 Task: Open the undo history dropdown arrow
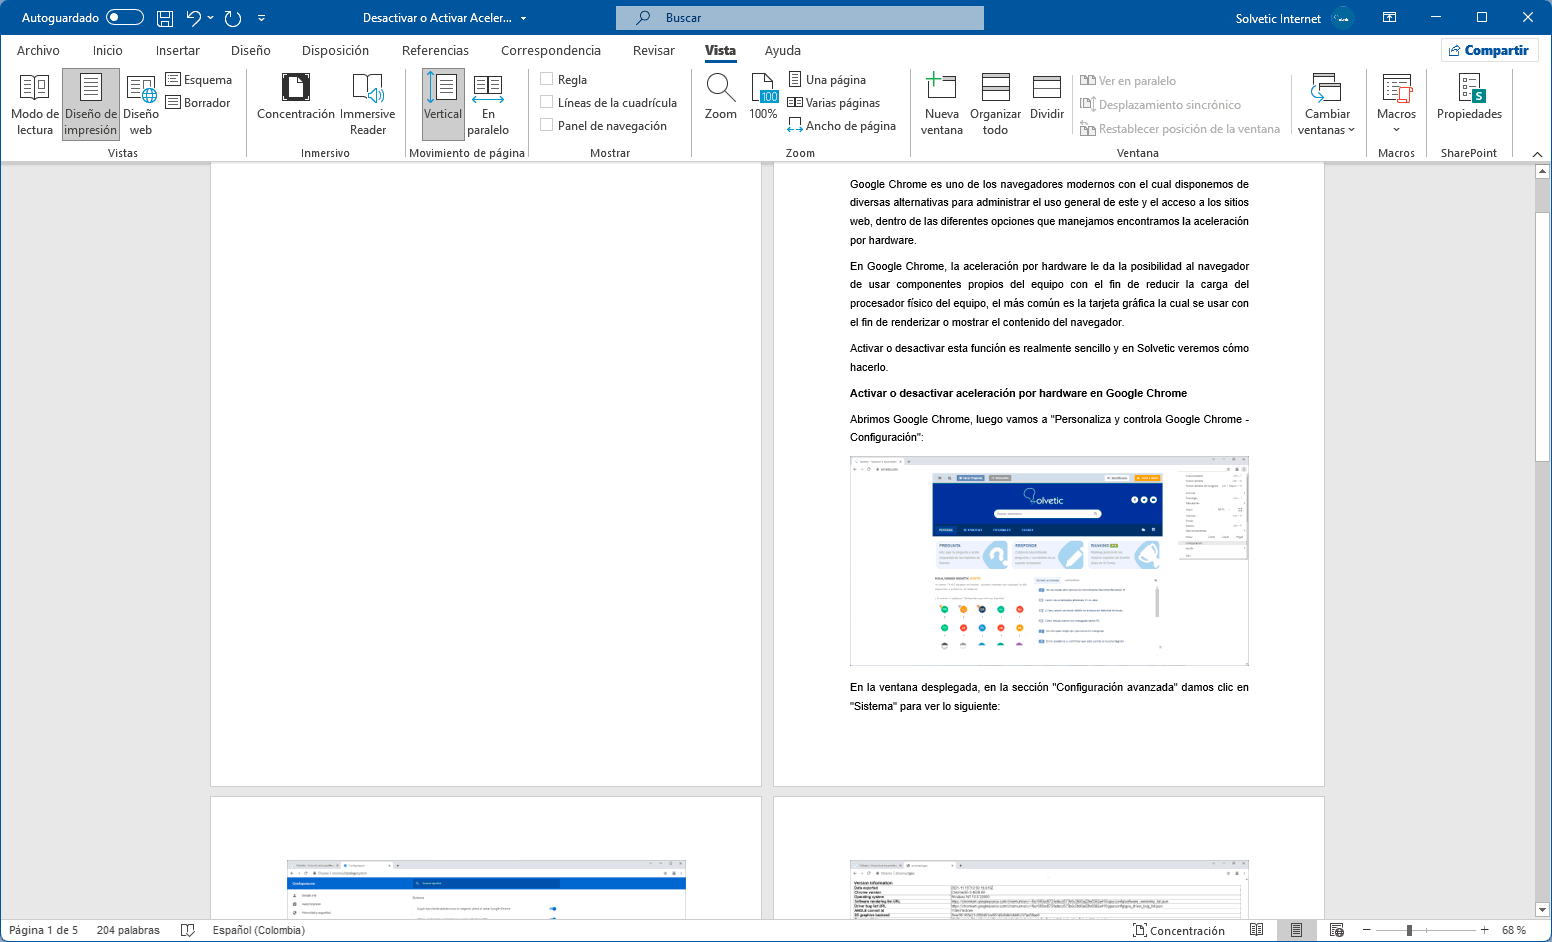click(x=211, y=18)
